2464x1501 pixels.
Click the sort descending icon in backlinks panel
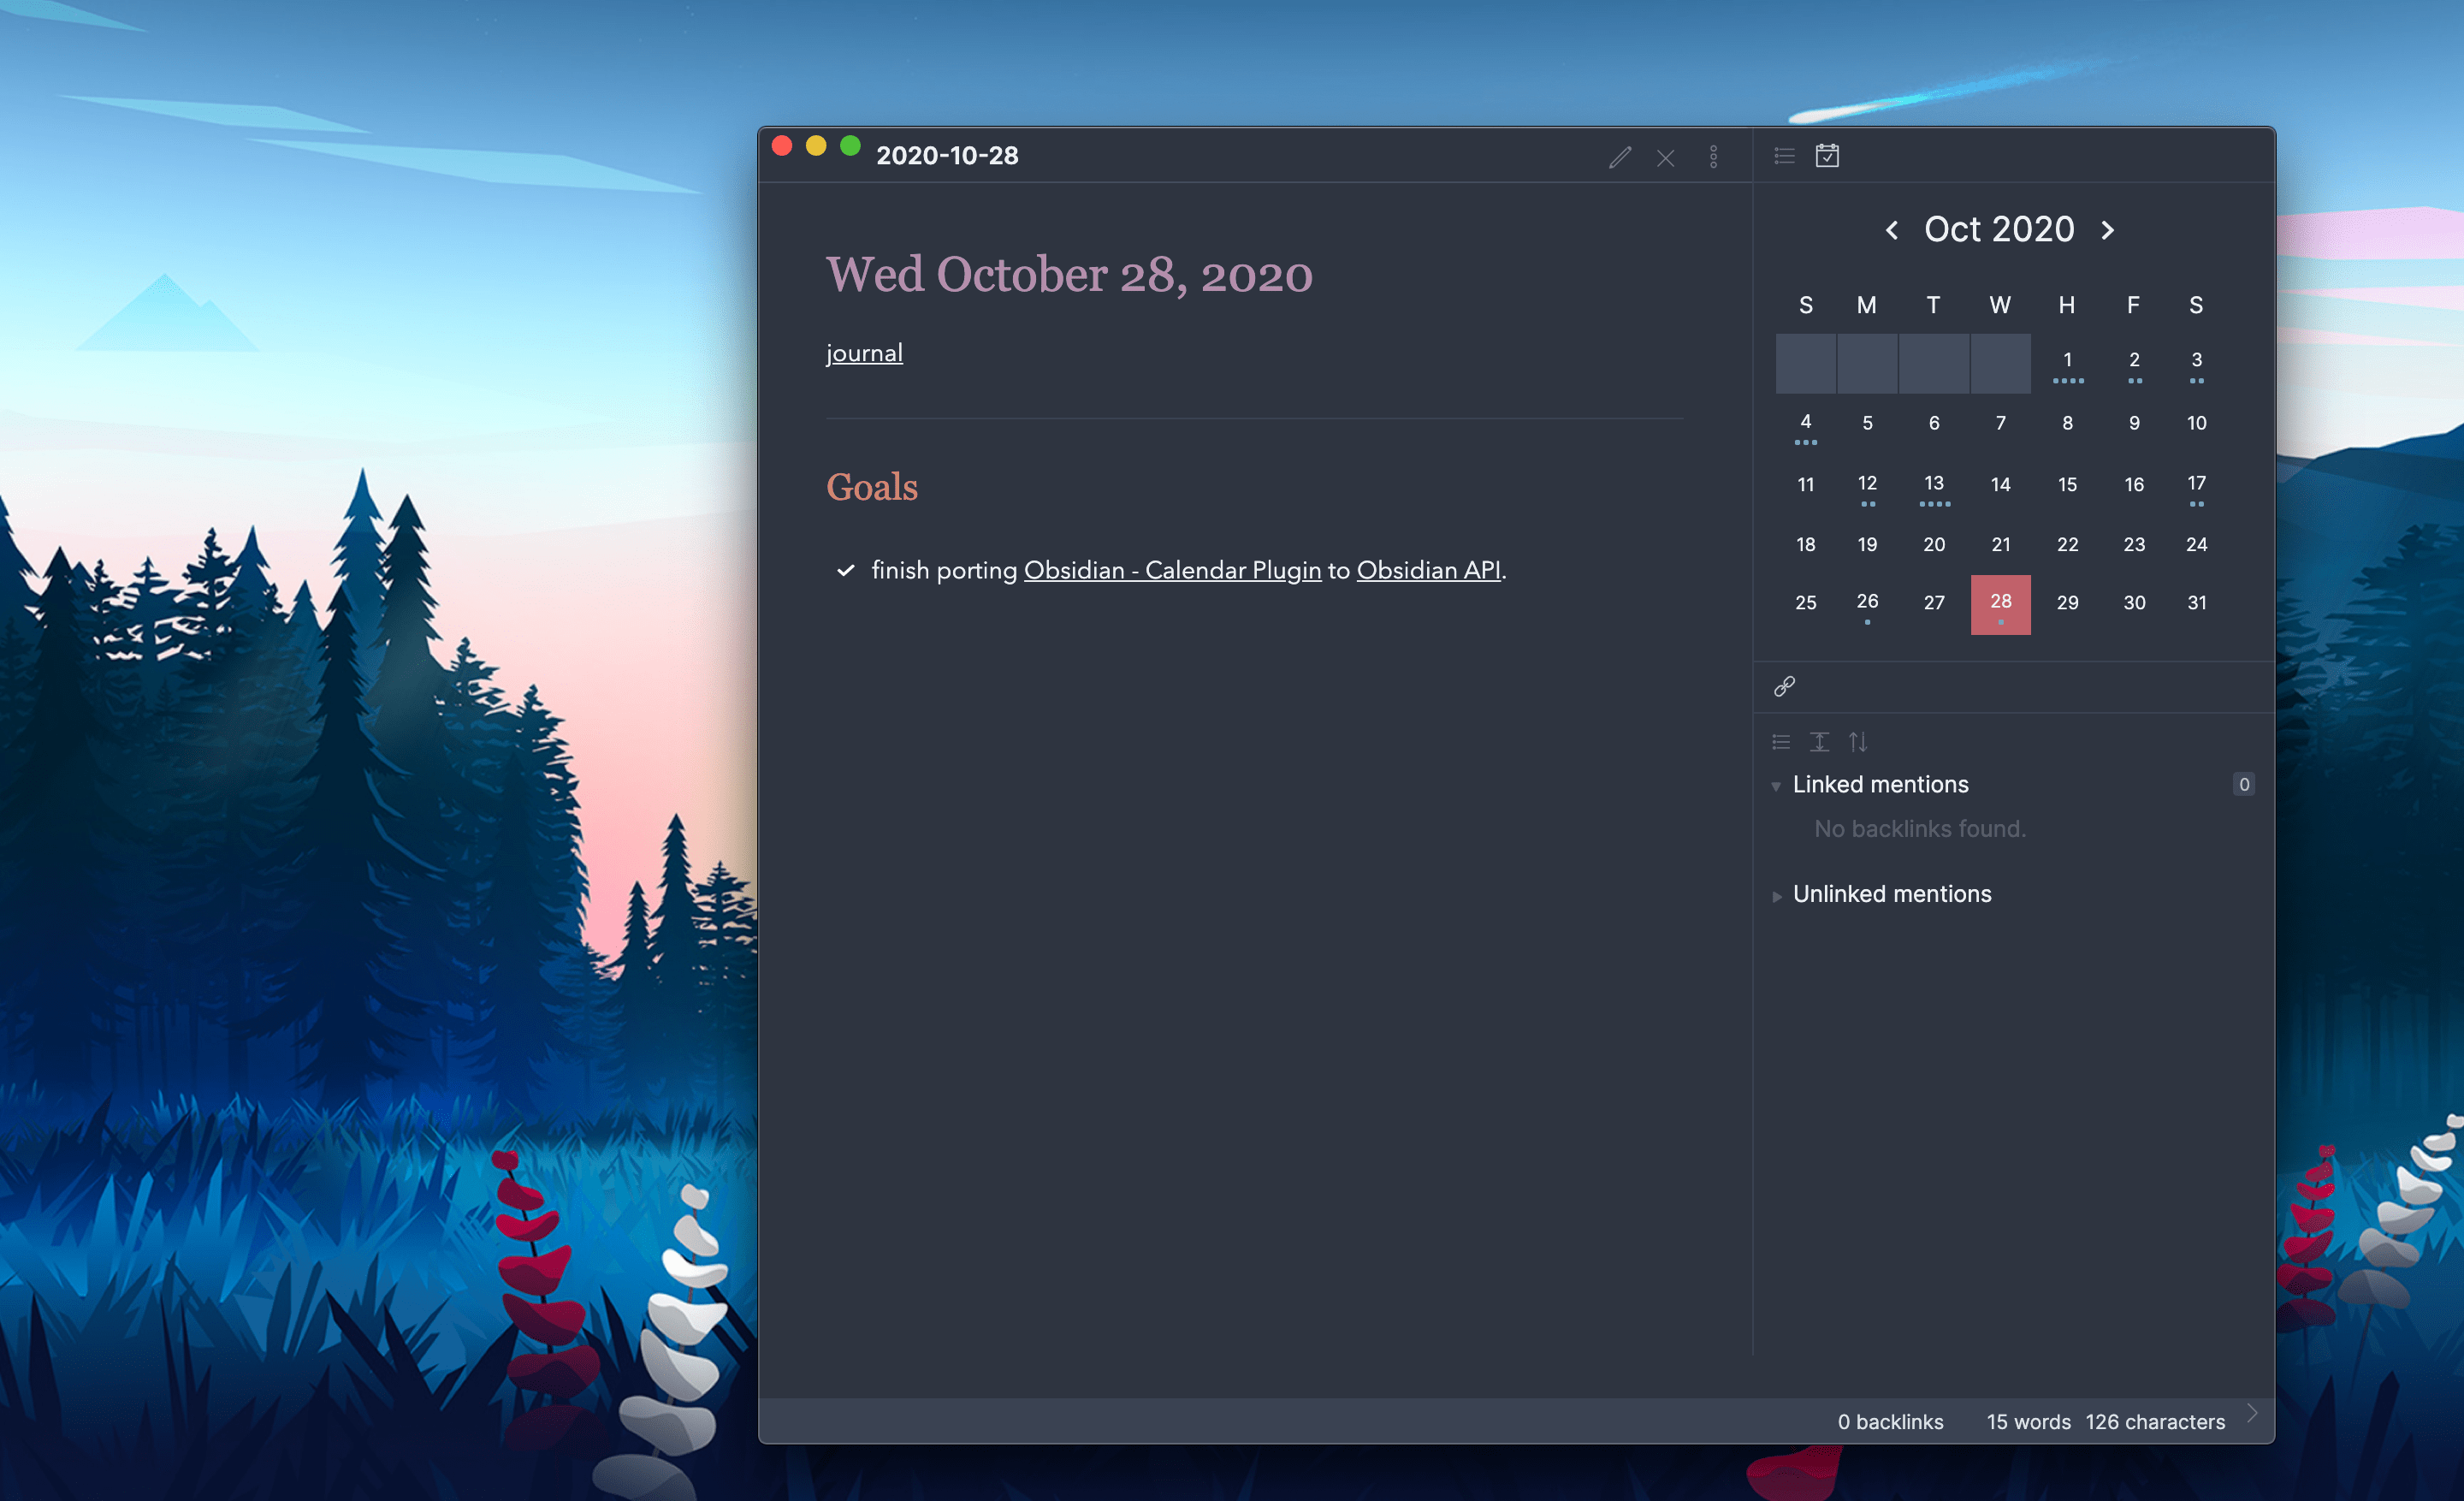1857,738
